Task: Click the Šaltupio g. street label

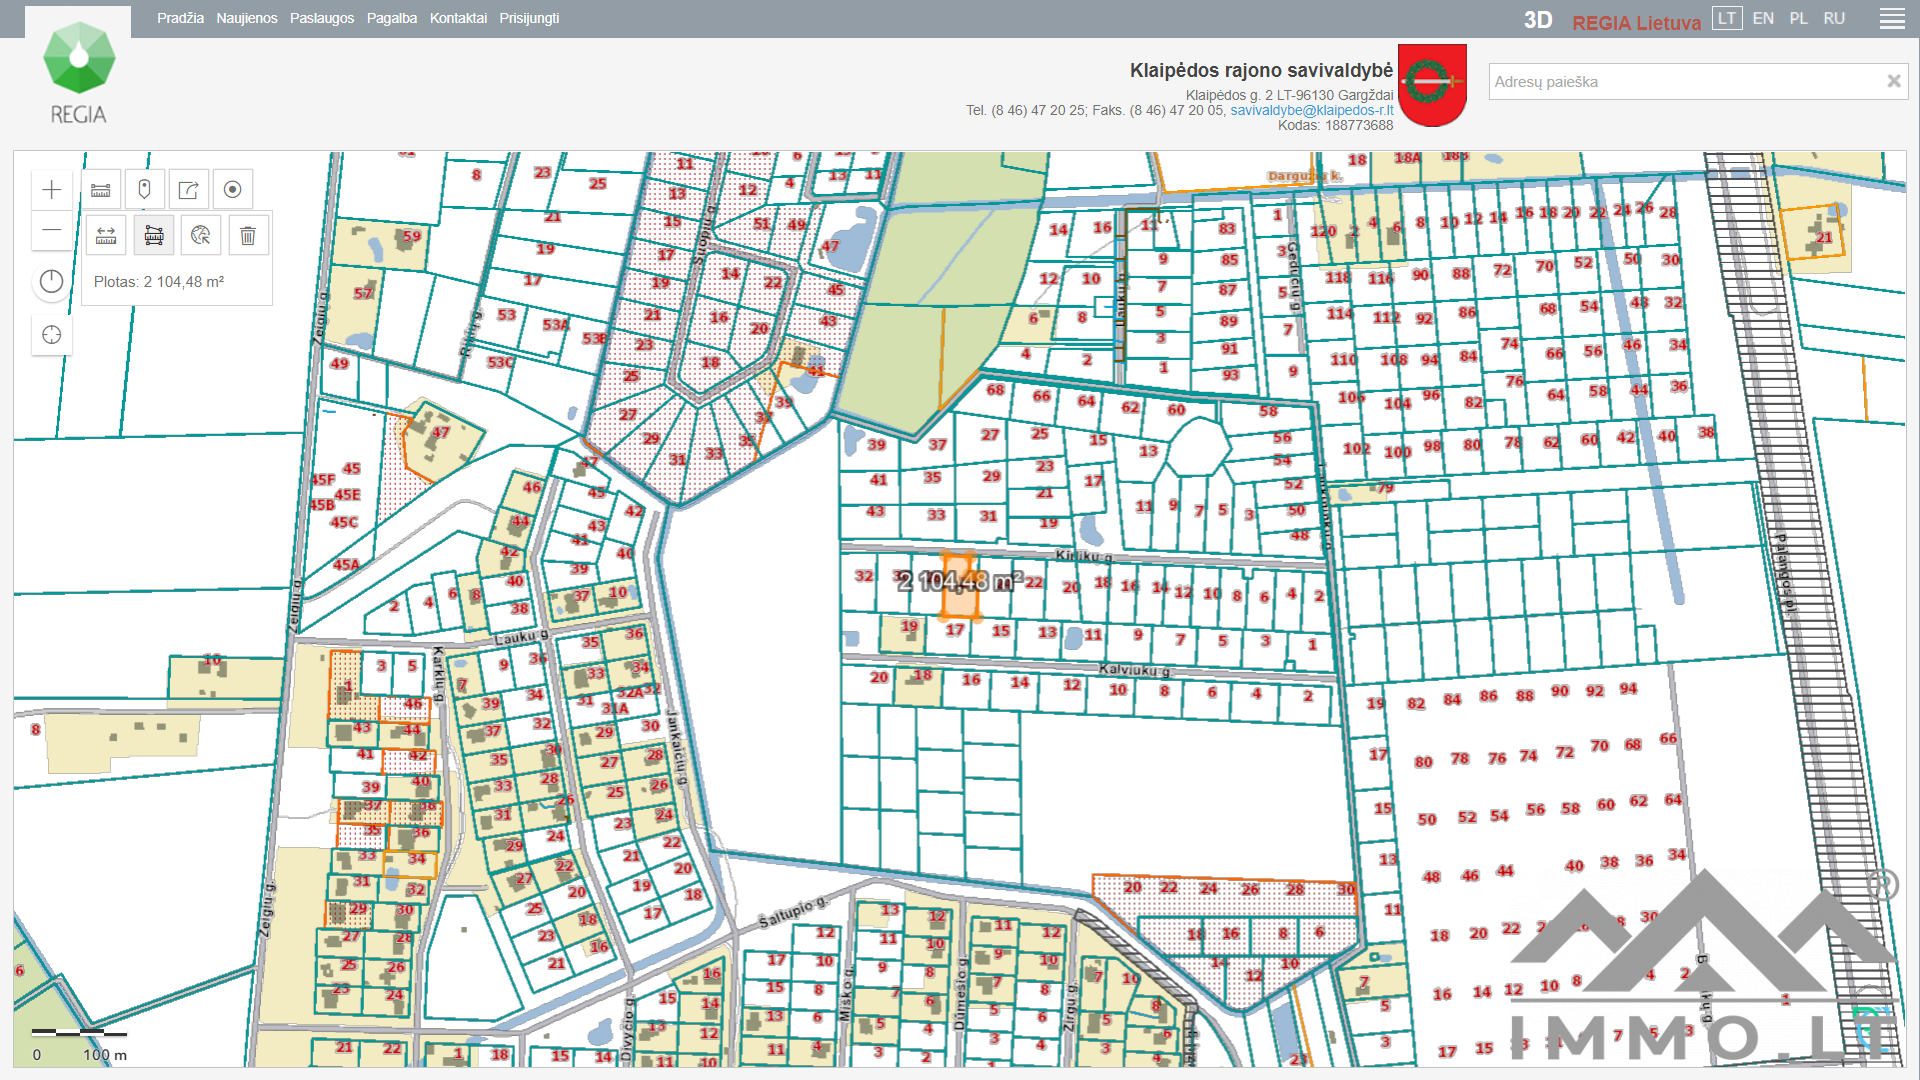Action: (793, 912)
